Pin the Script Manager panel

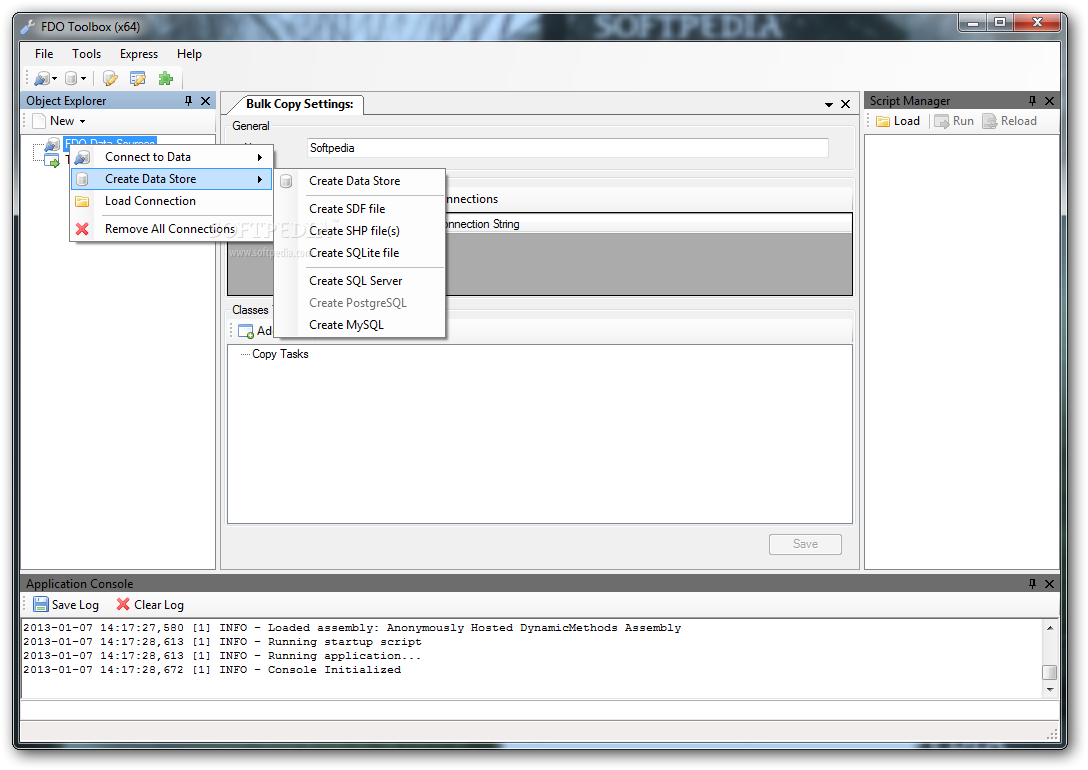click(x=1032, y=101)
